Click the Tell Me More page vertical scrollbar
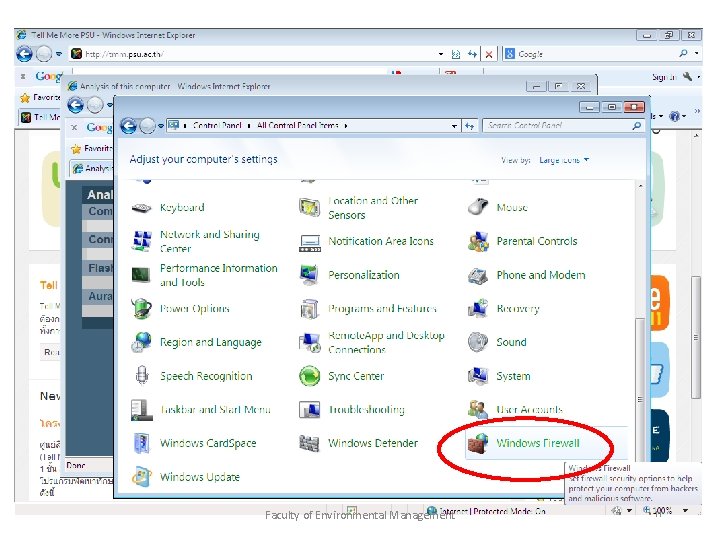Screen dimensions: 720x540 point(696,338)
